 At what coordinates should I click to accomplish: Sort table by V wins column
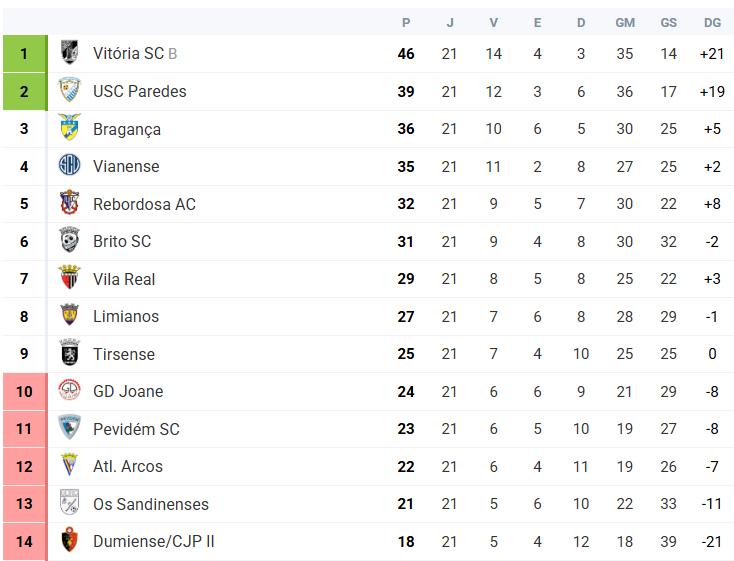(493, 22)
